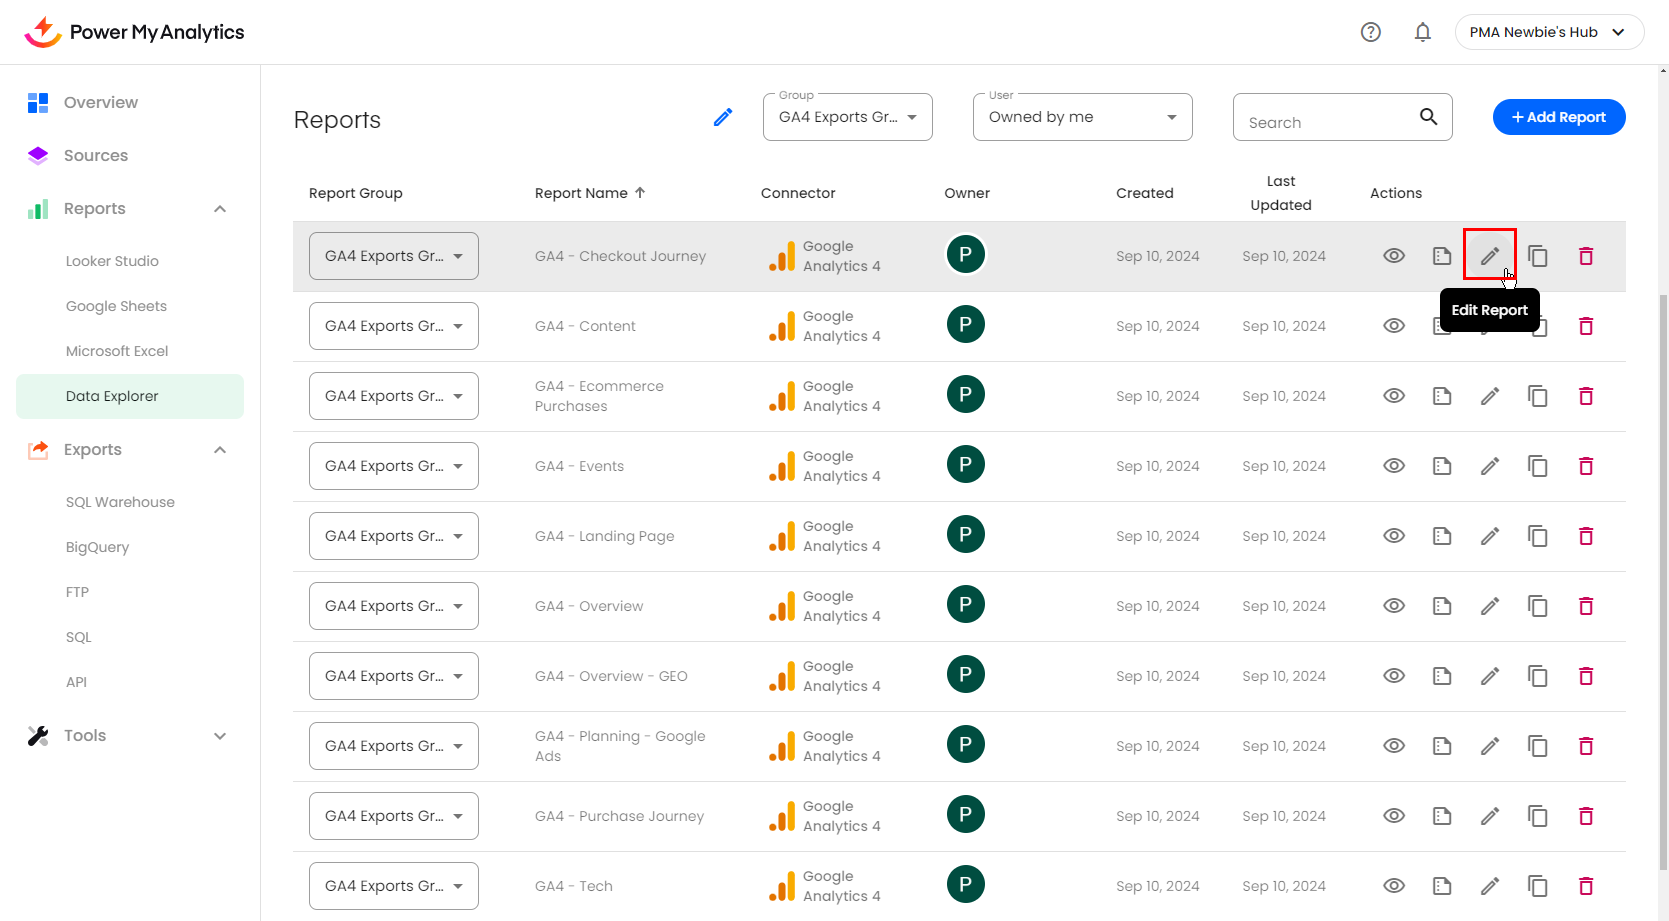Viewport: 1669px width, 921px height.
Task: Open Looker Studio in the sidebar
Action: pos(112,261)
